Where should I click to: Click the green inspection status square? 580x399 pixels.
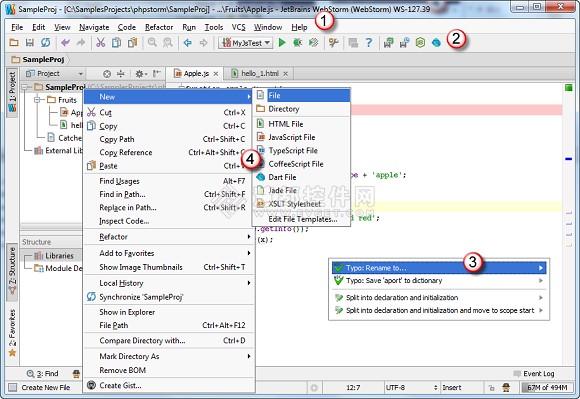tap(569, 88)
